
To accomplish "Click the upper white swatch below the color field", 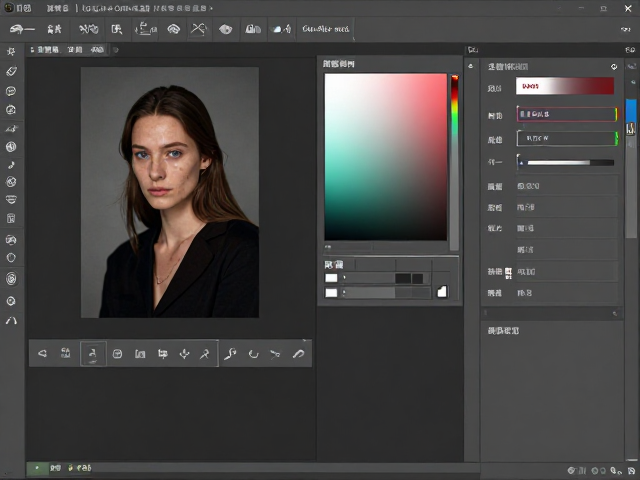I will point(331,278).
